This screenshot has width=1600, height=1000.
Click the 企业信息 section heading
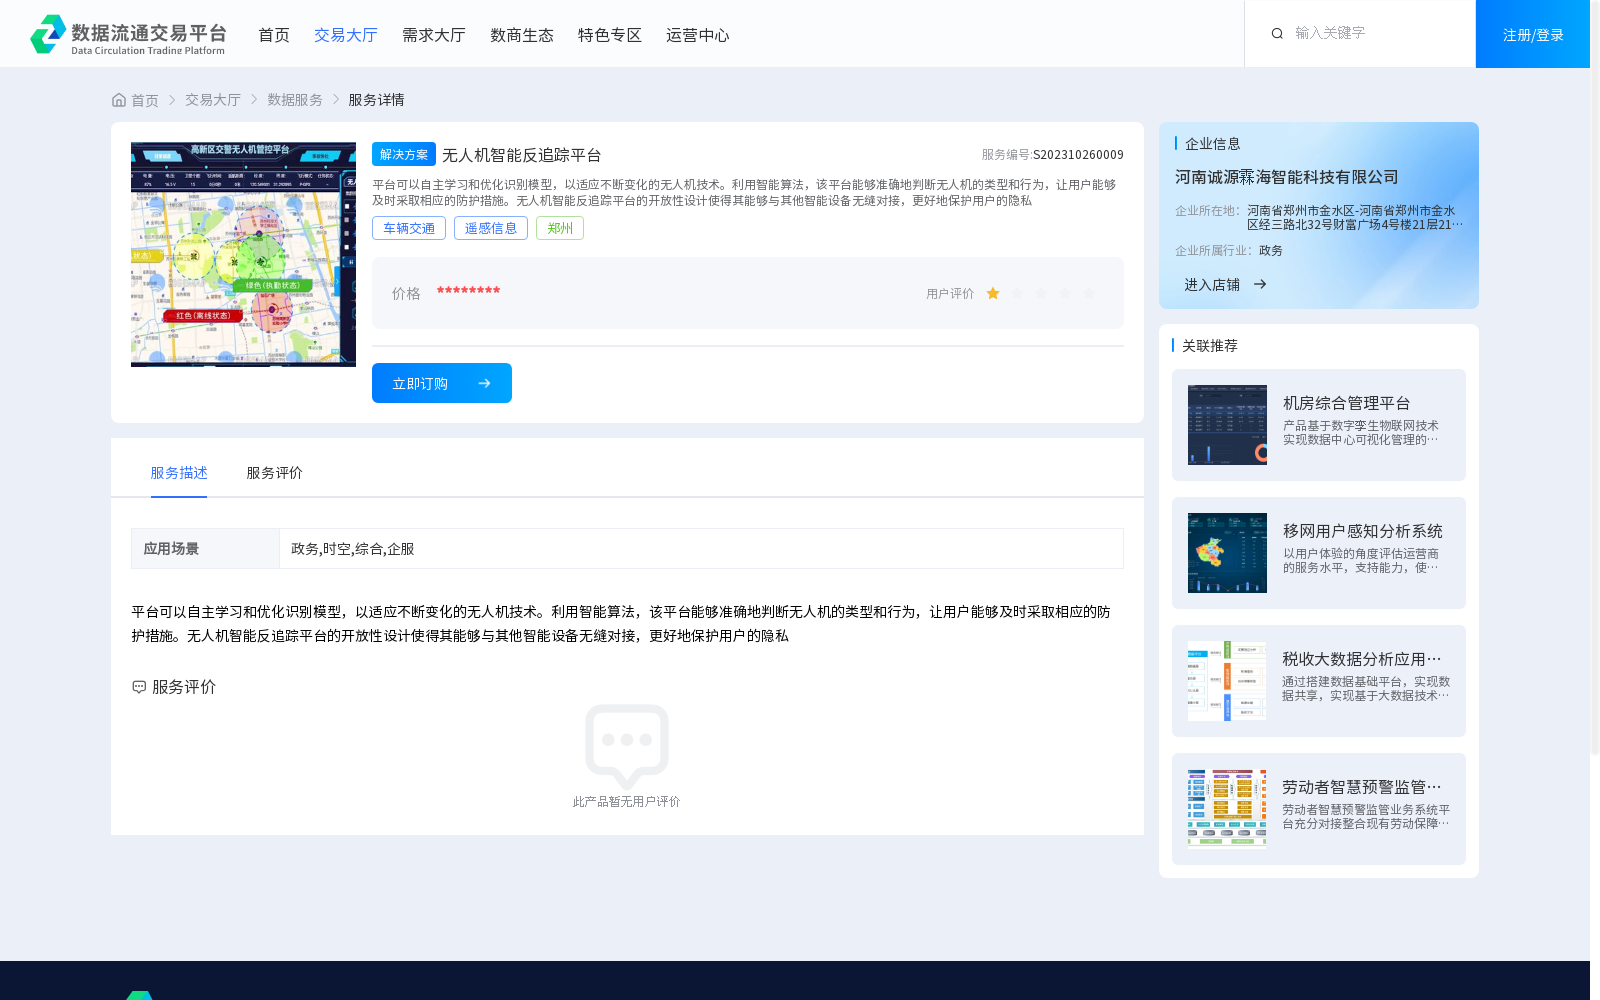[1213, 144]
